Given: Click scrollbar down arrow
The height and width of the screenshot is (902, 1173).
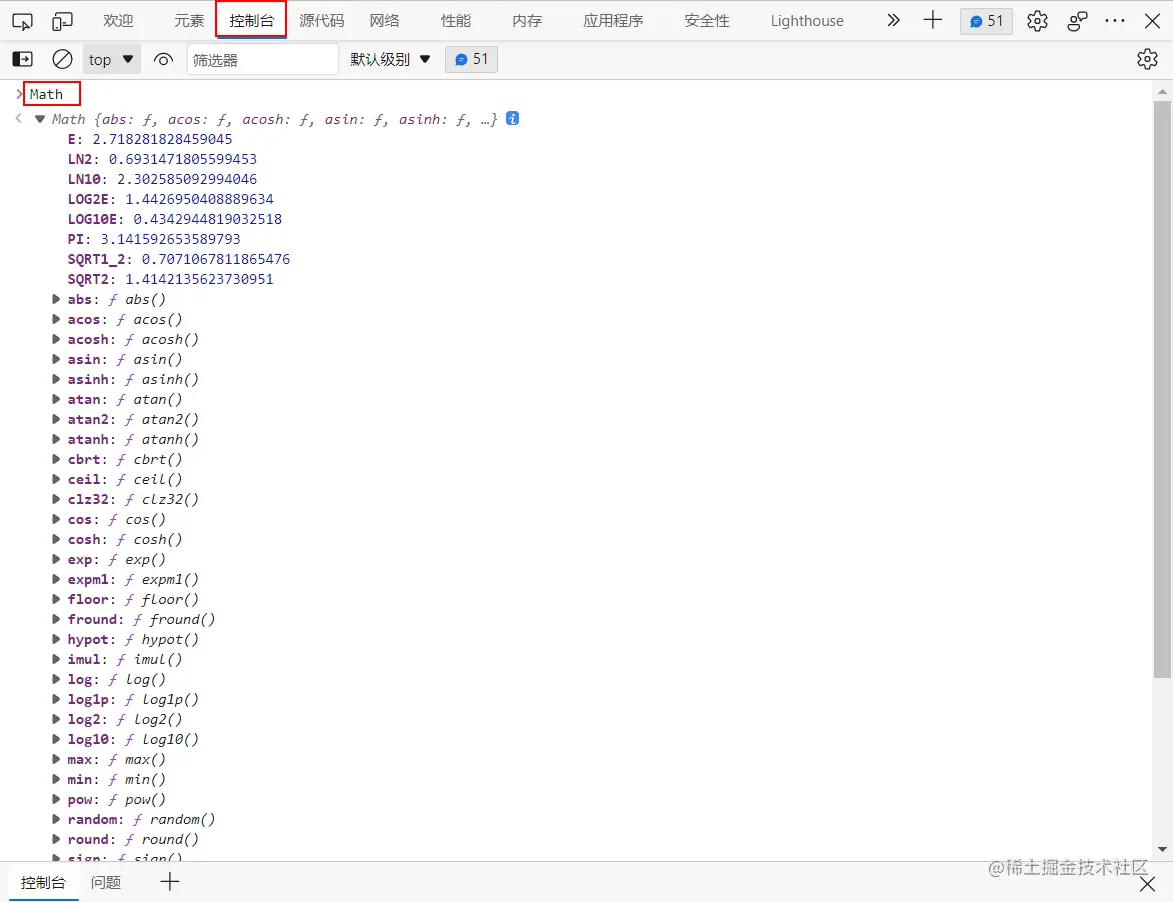Looking at the screenshot, I should [x=1162, y=850].
